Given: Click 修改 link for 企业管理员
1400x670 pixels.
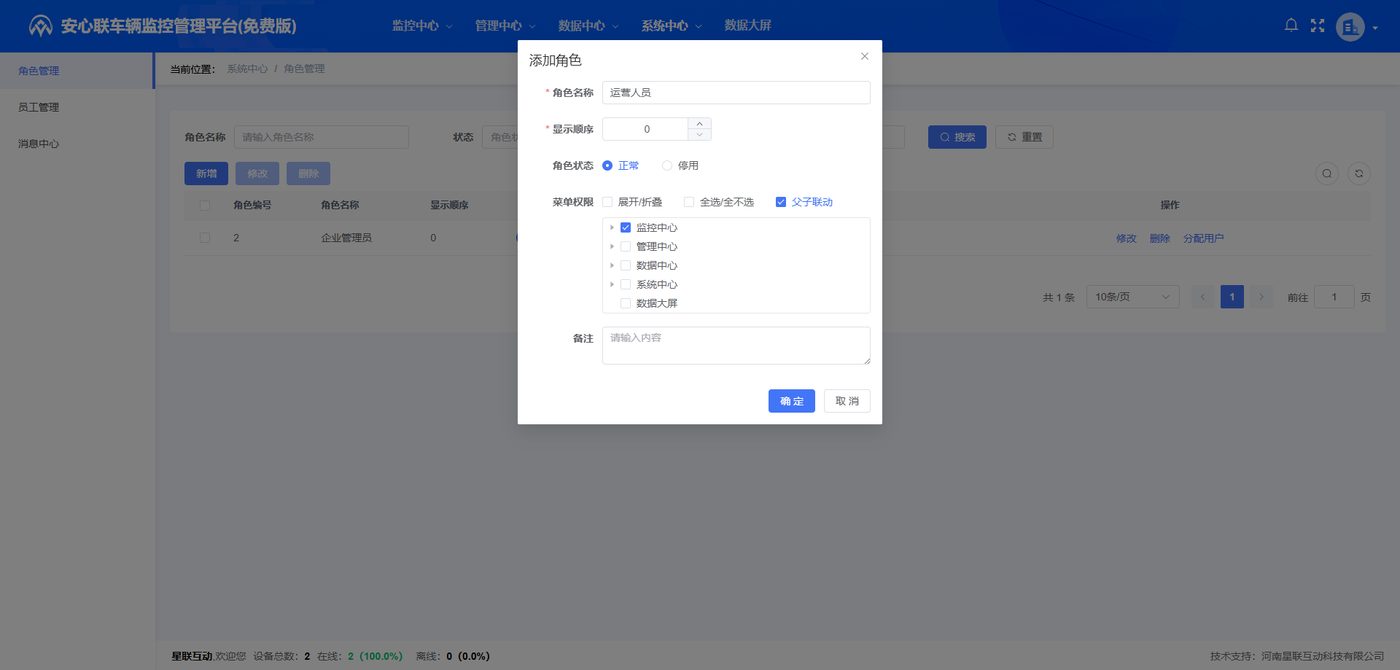Looking at the screenshot, I should [1126, 238].
